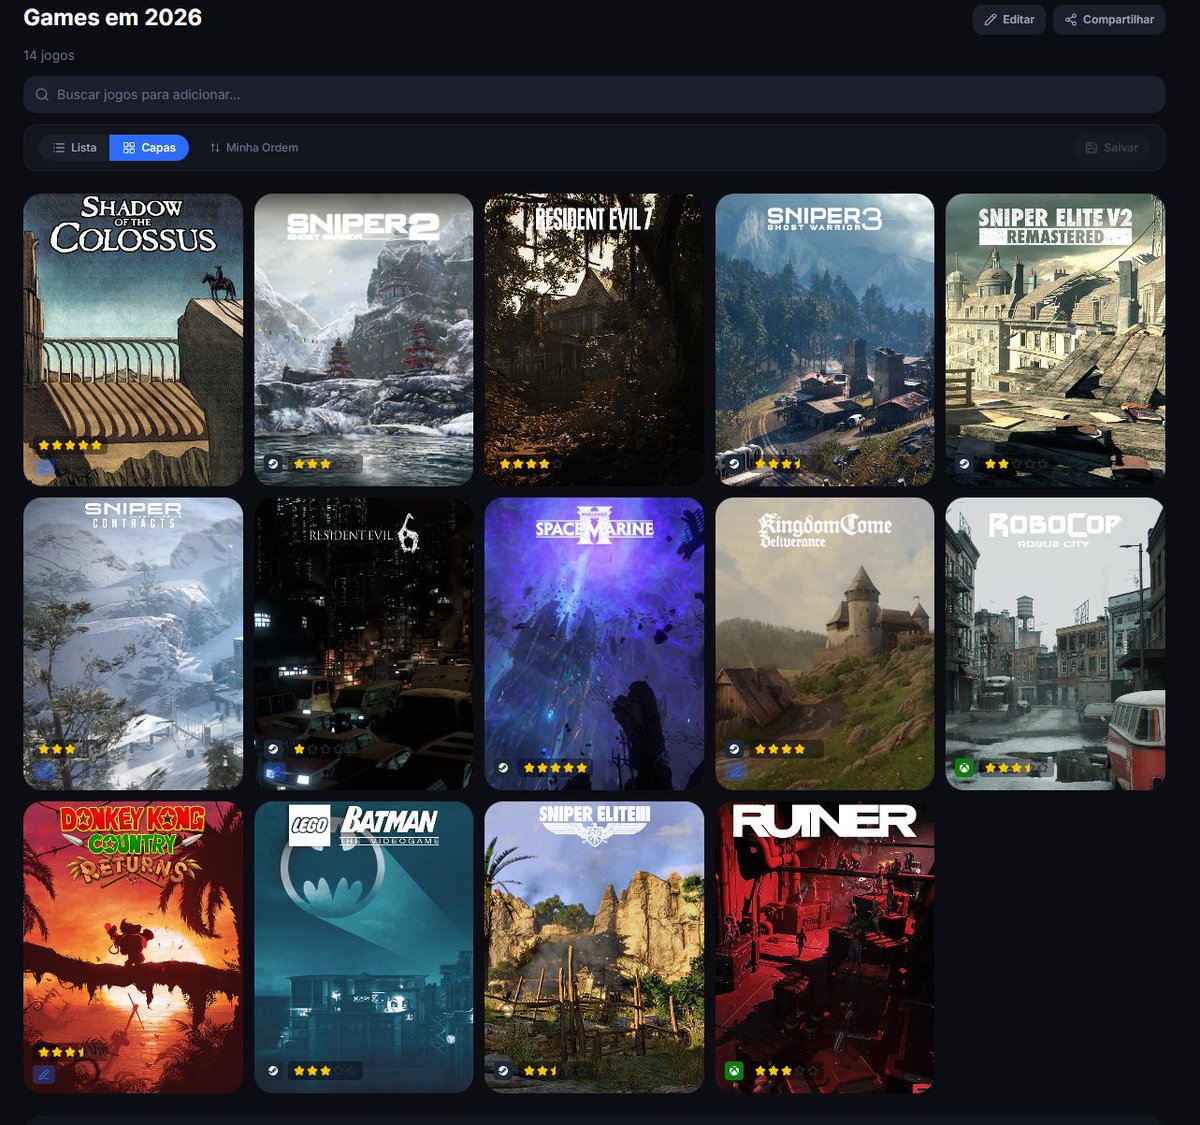Click the Steam icon on the Space Marine card

(503, 768)
